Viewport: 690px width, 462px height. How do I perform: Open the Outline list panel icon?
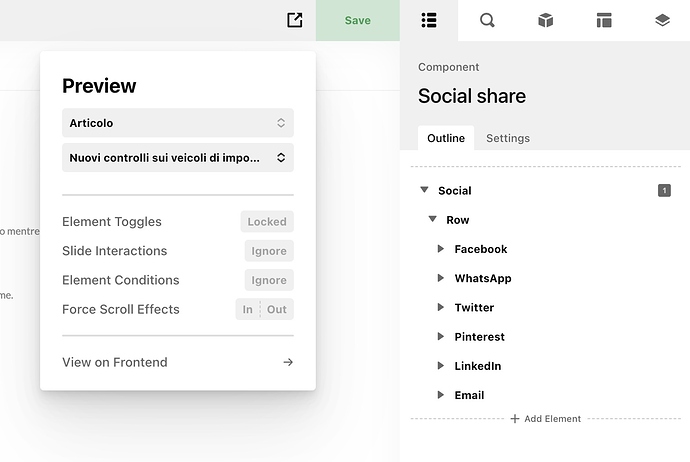(429, 20)
